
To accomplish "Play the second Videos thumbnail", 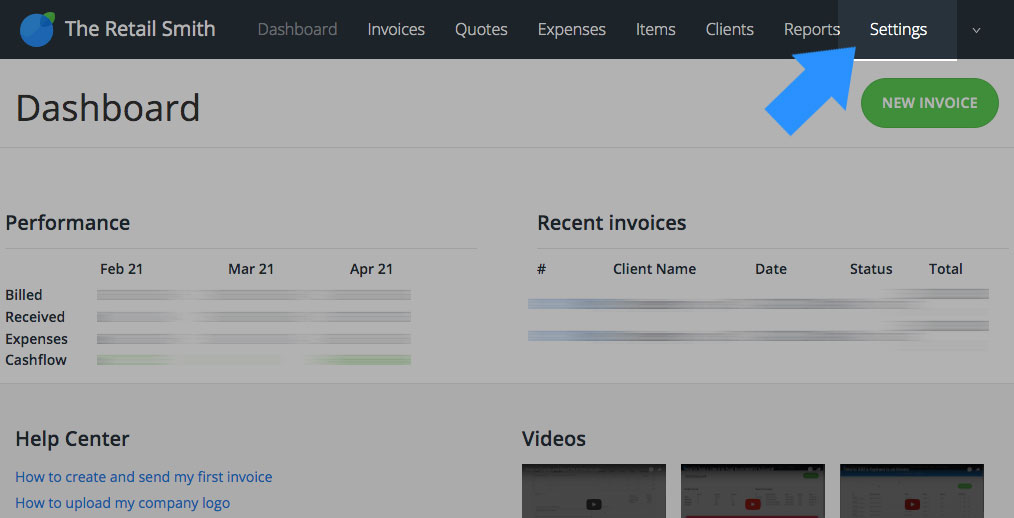I will tap(753, 491).
